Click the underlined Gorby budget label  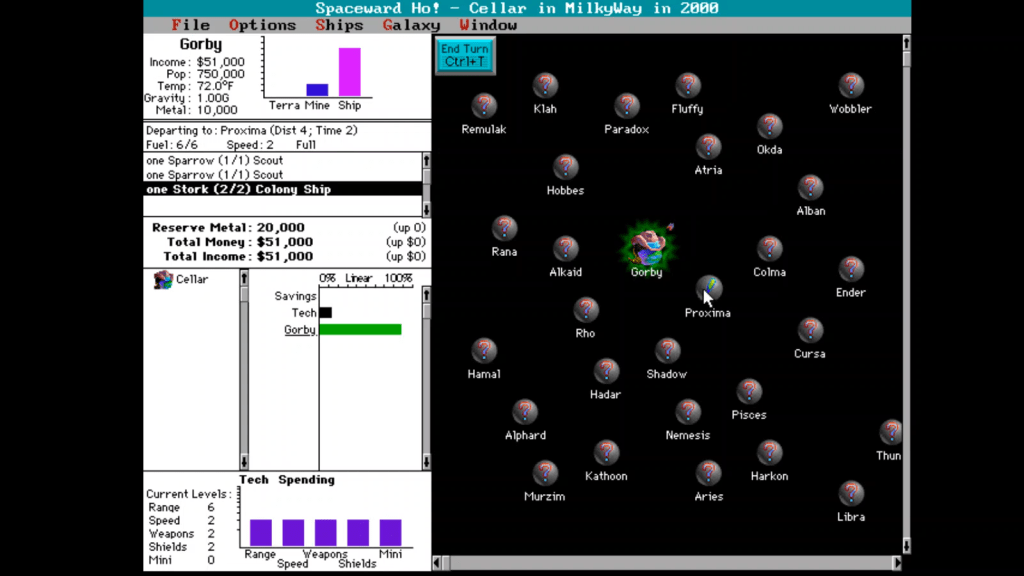(300, 330)
